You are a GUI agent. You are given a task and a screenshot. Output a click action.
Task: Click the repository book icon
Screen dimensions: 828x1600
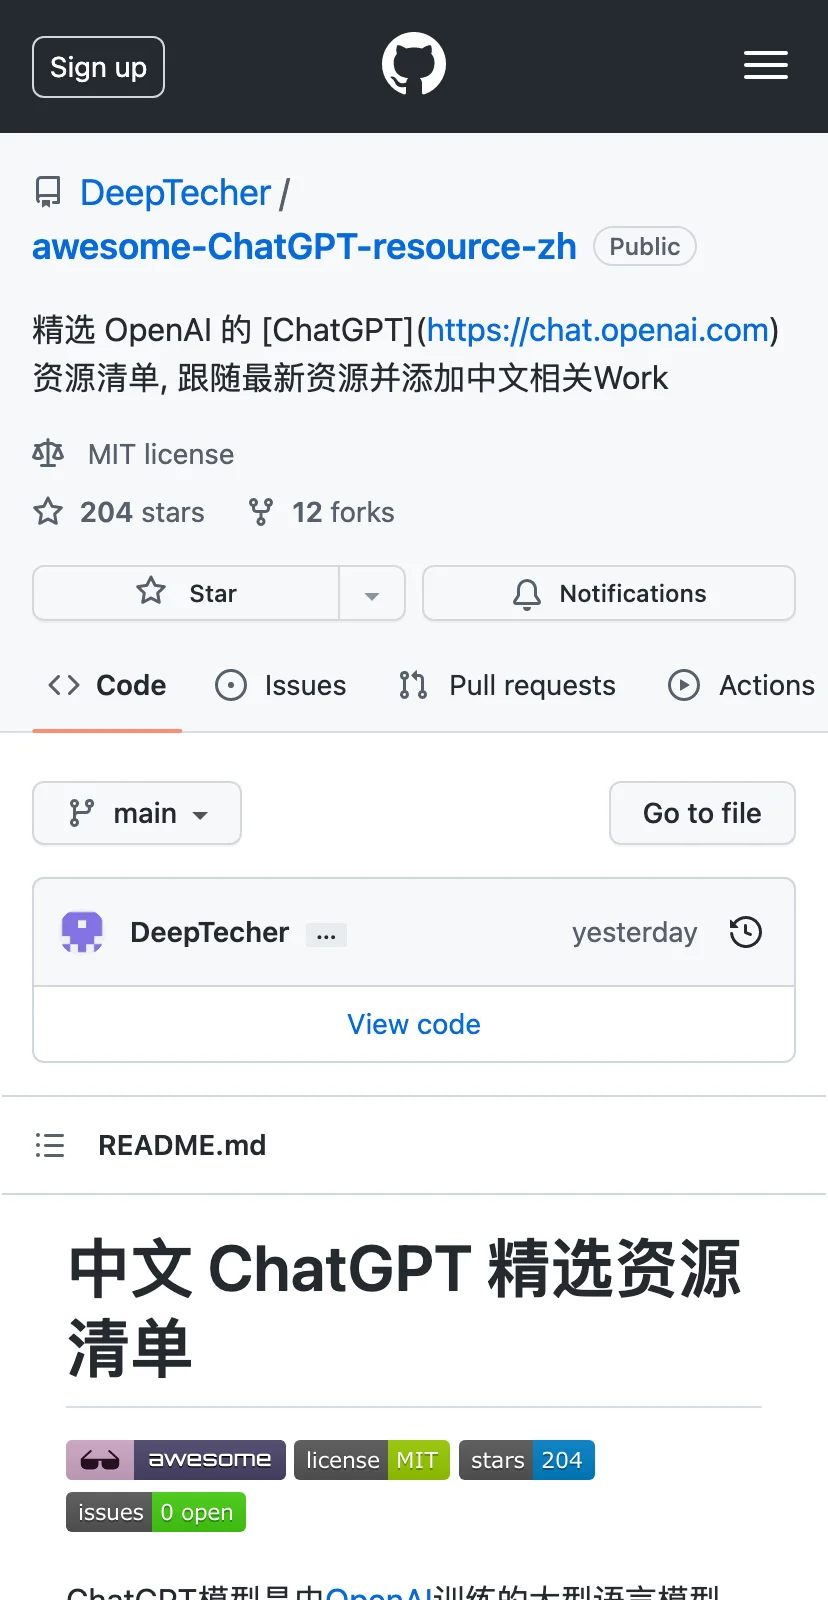click(47, 192)
